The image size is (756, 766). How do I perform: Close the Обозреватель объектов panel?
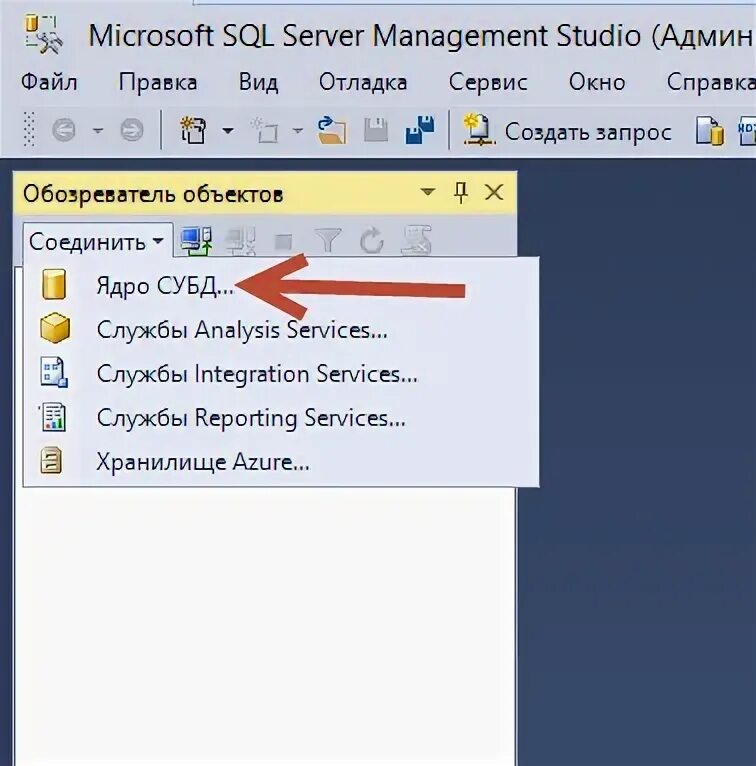[494, 192]
